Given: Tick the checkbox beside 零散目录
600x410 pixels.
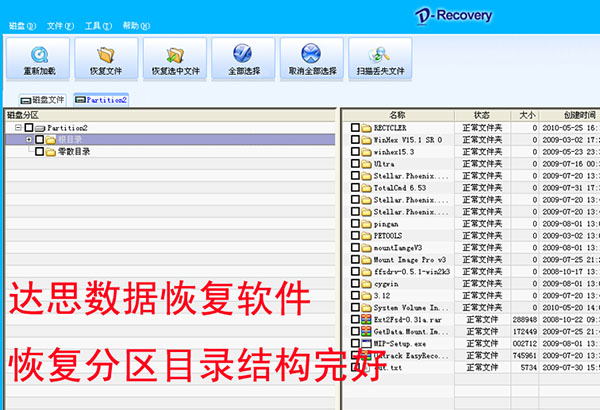Looking at the screenshot, I should (39, 152).
